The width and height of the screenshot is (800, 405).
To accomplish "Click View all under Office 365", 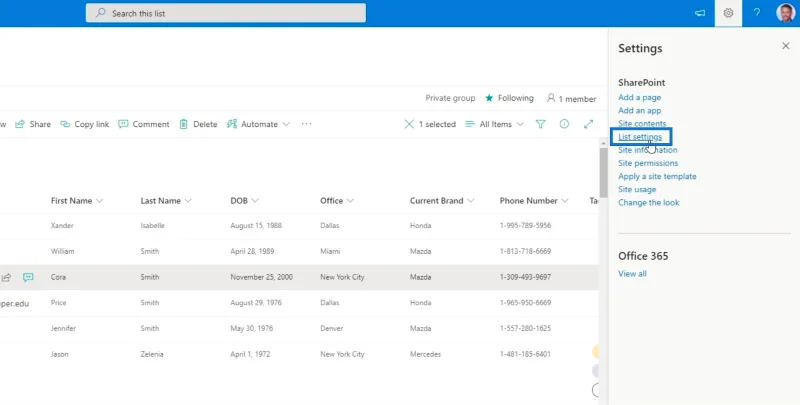I will click(632, 274).
